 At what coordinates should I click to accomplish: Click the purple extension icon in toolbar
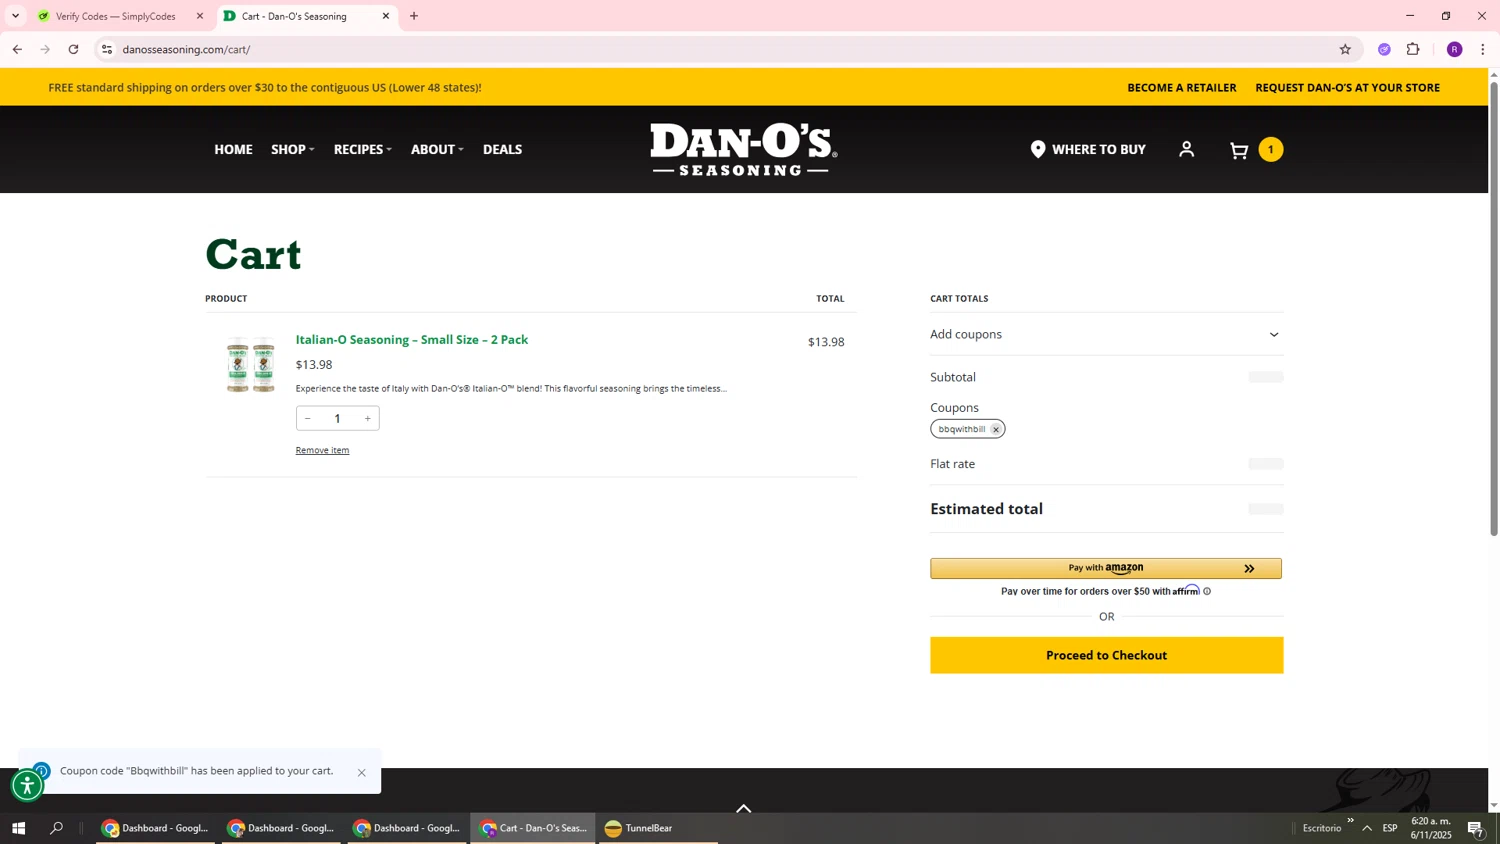click(x=1384, y=49)
